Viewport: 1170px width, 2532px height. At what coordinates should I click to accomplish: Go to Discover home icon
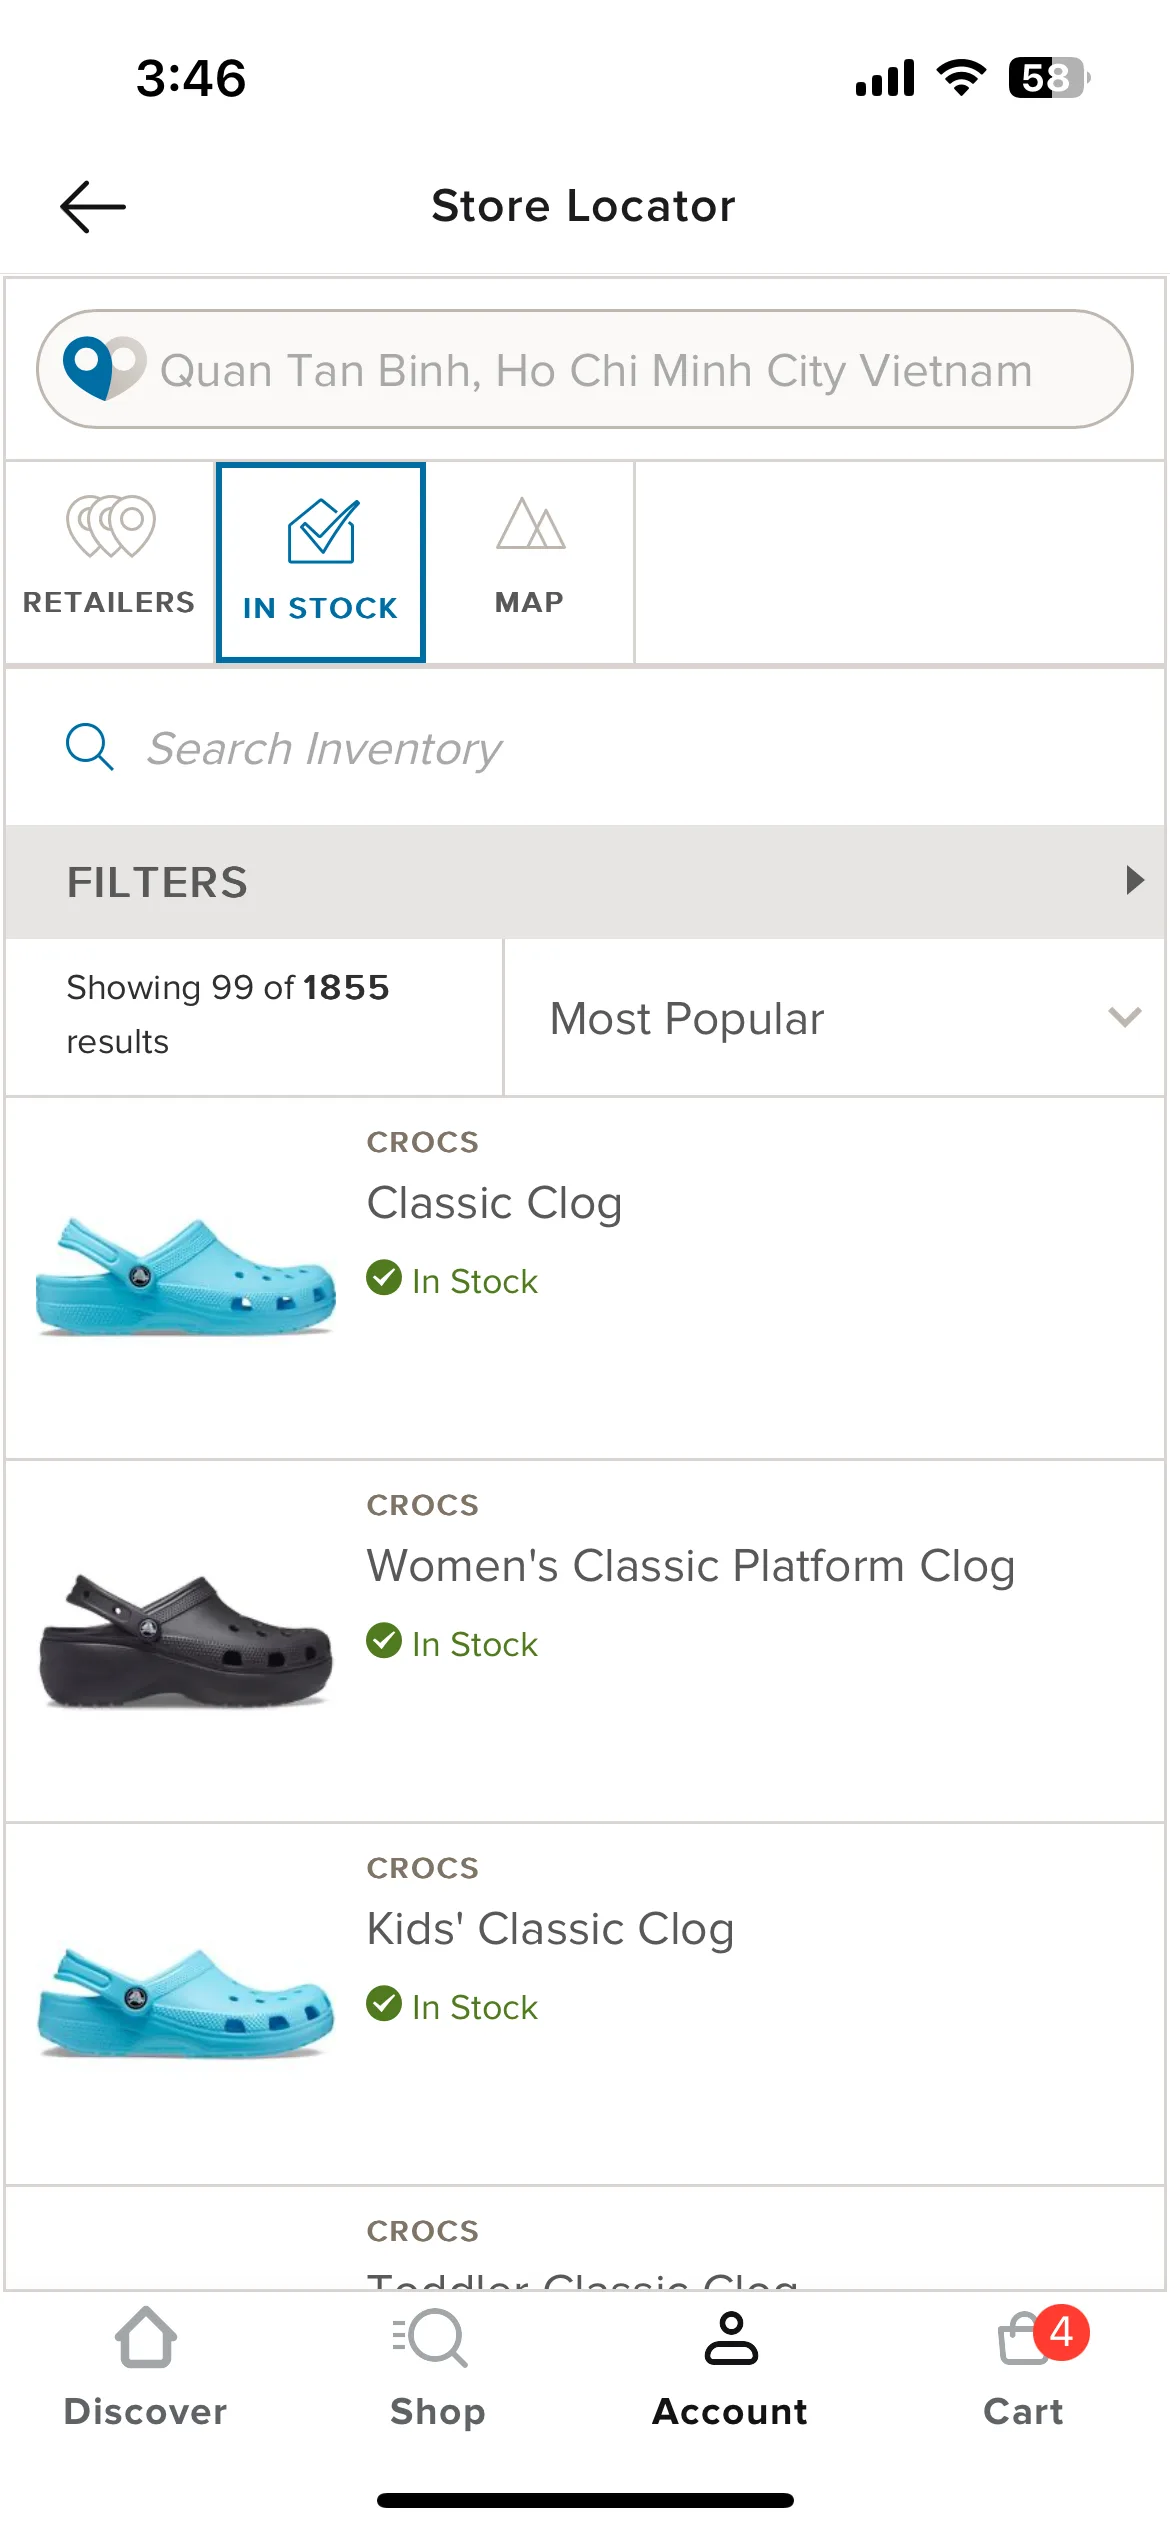(x=146, y=2338)
